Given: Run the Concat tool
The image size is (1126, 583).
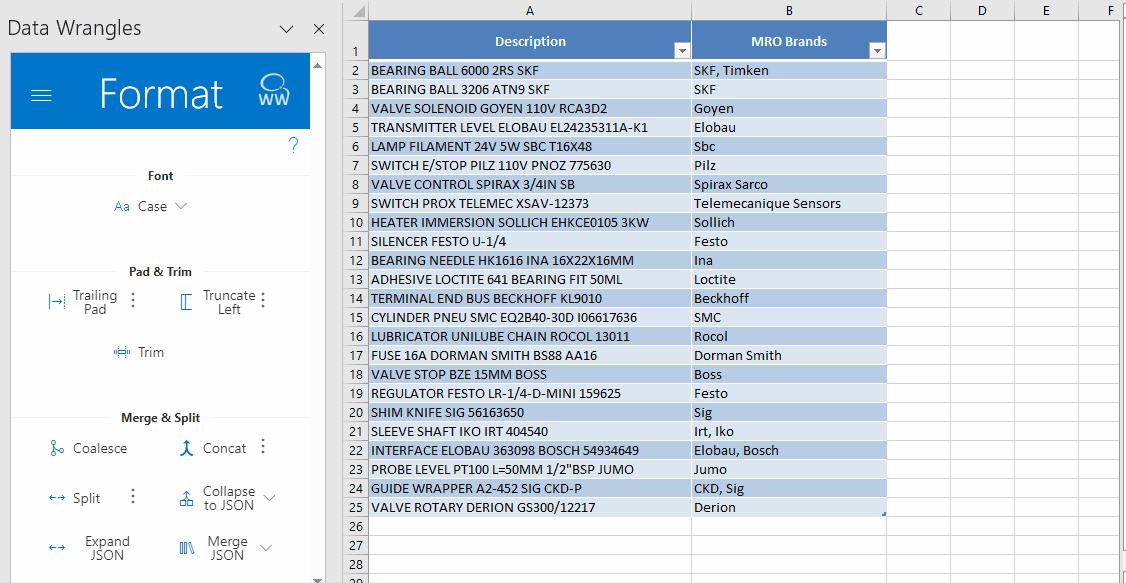Looking at the screenshot, I should tap(213, 449).
